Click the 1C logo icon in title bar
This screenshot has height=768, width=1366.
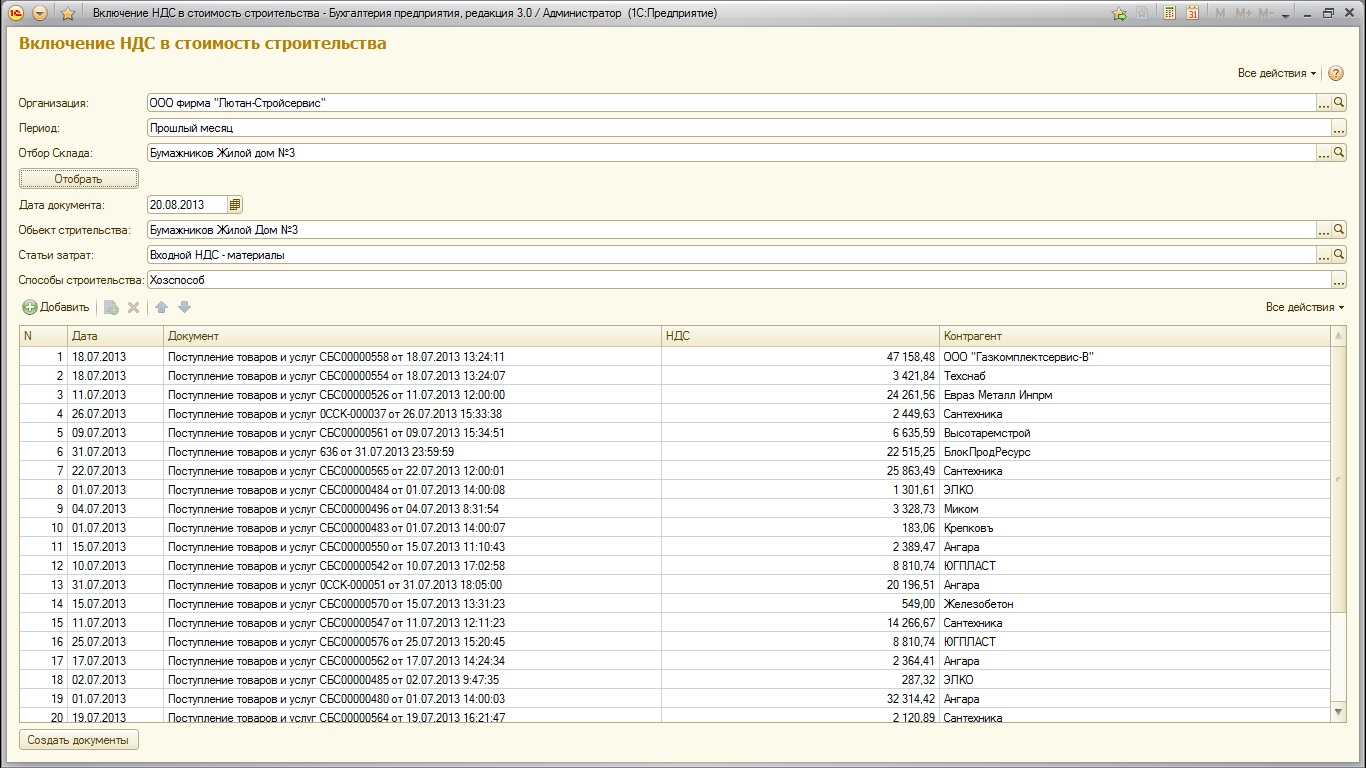coord(15,13)
